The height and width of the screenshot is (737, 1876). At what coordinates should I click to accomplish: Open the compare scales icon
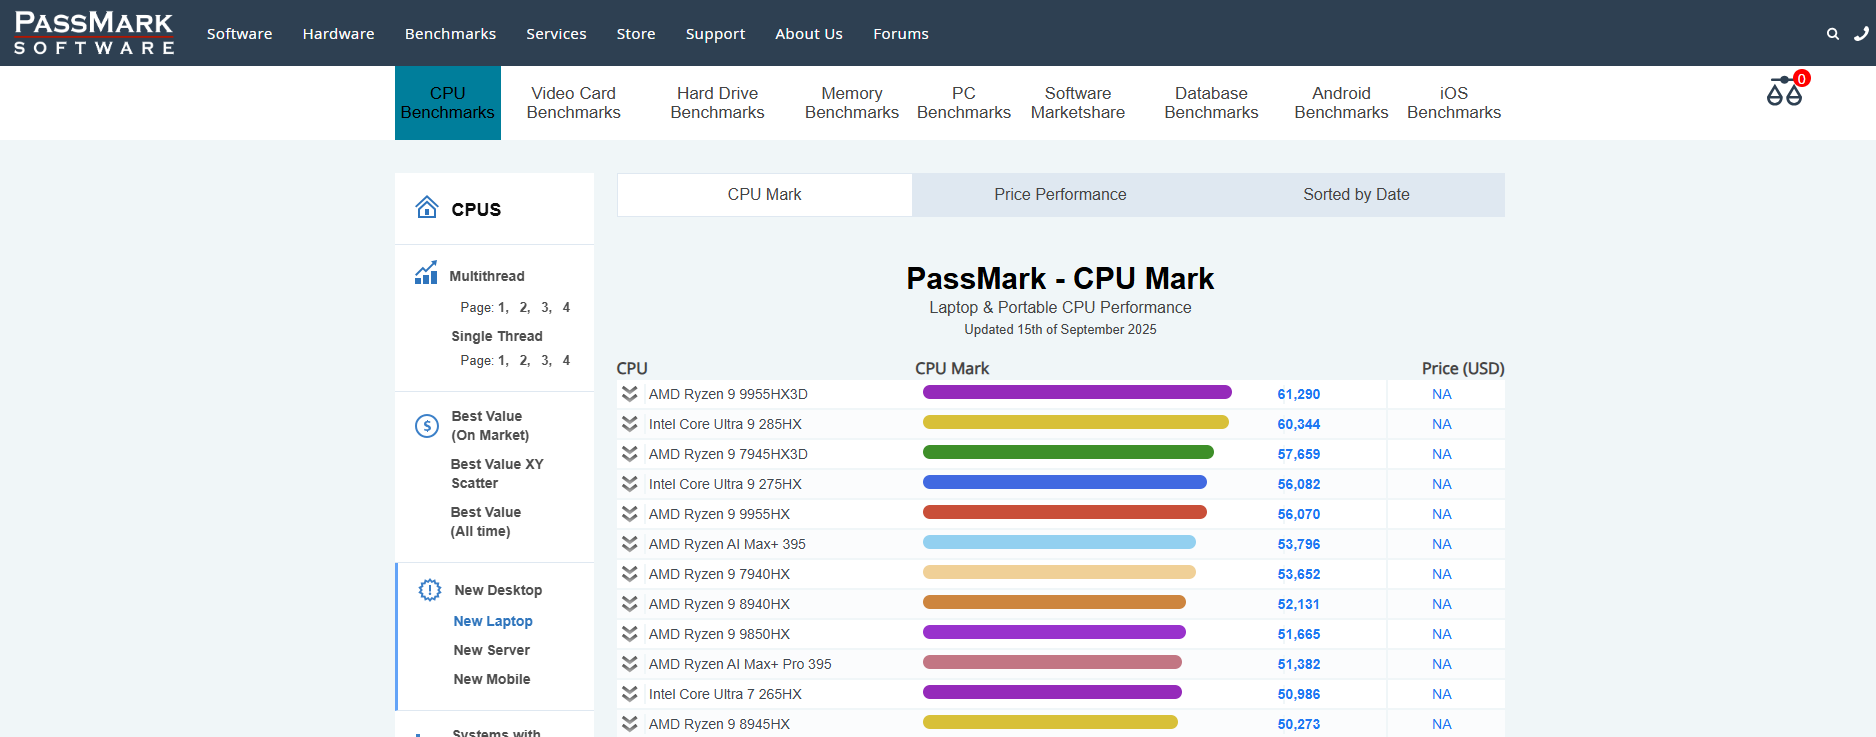coord(1784,91)
